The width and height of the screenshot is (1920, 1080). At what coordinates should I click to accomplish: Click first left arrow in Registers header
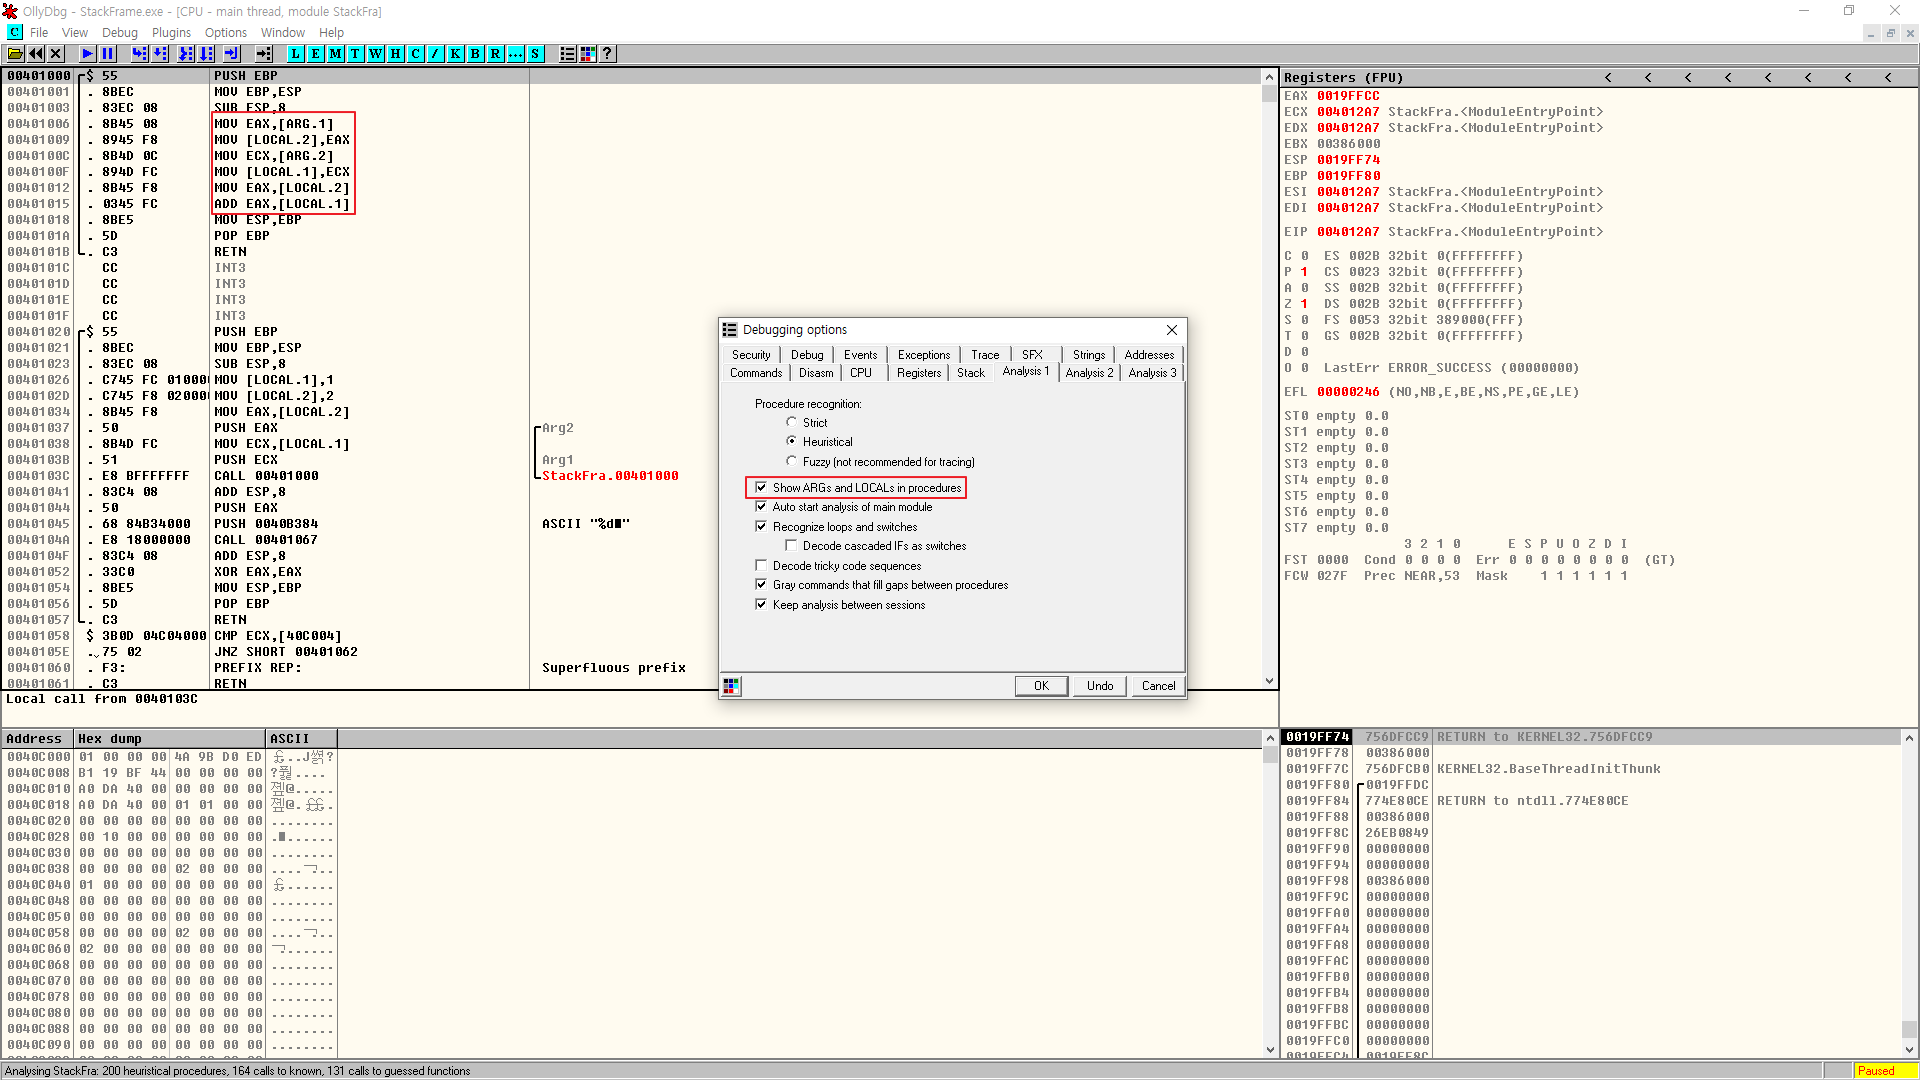point(1608,78)
